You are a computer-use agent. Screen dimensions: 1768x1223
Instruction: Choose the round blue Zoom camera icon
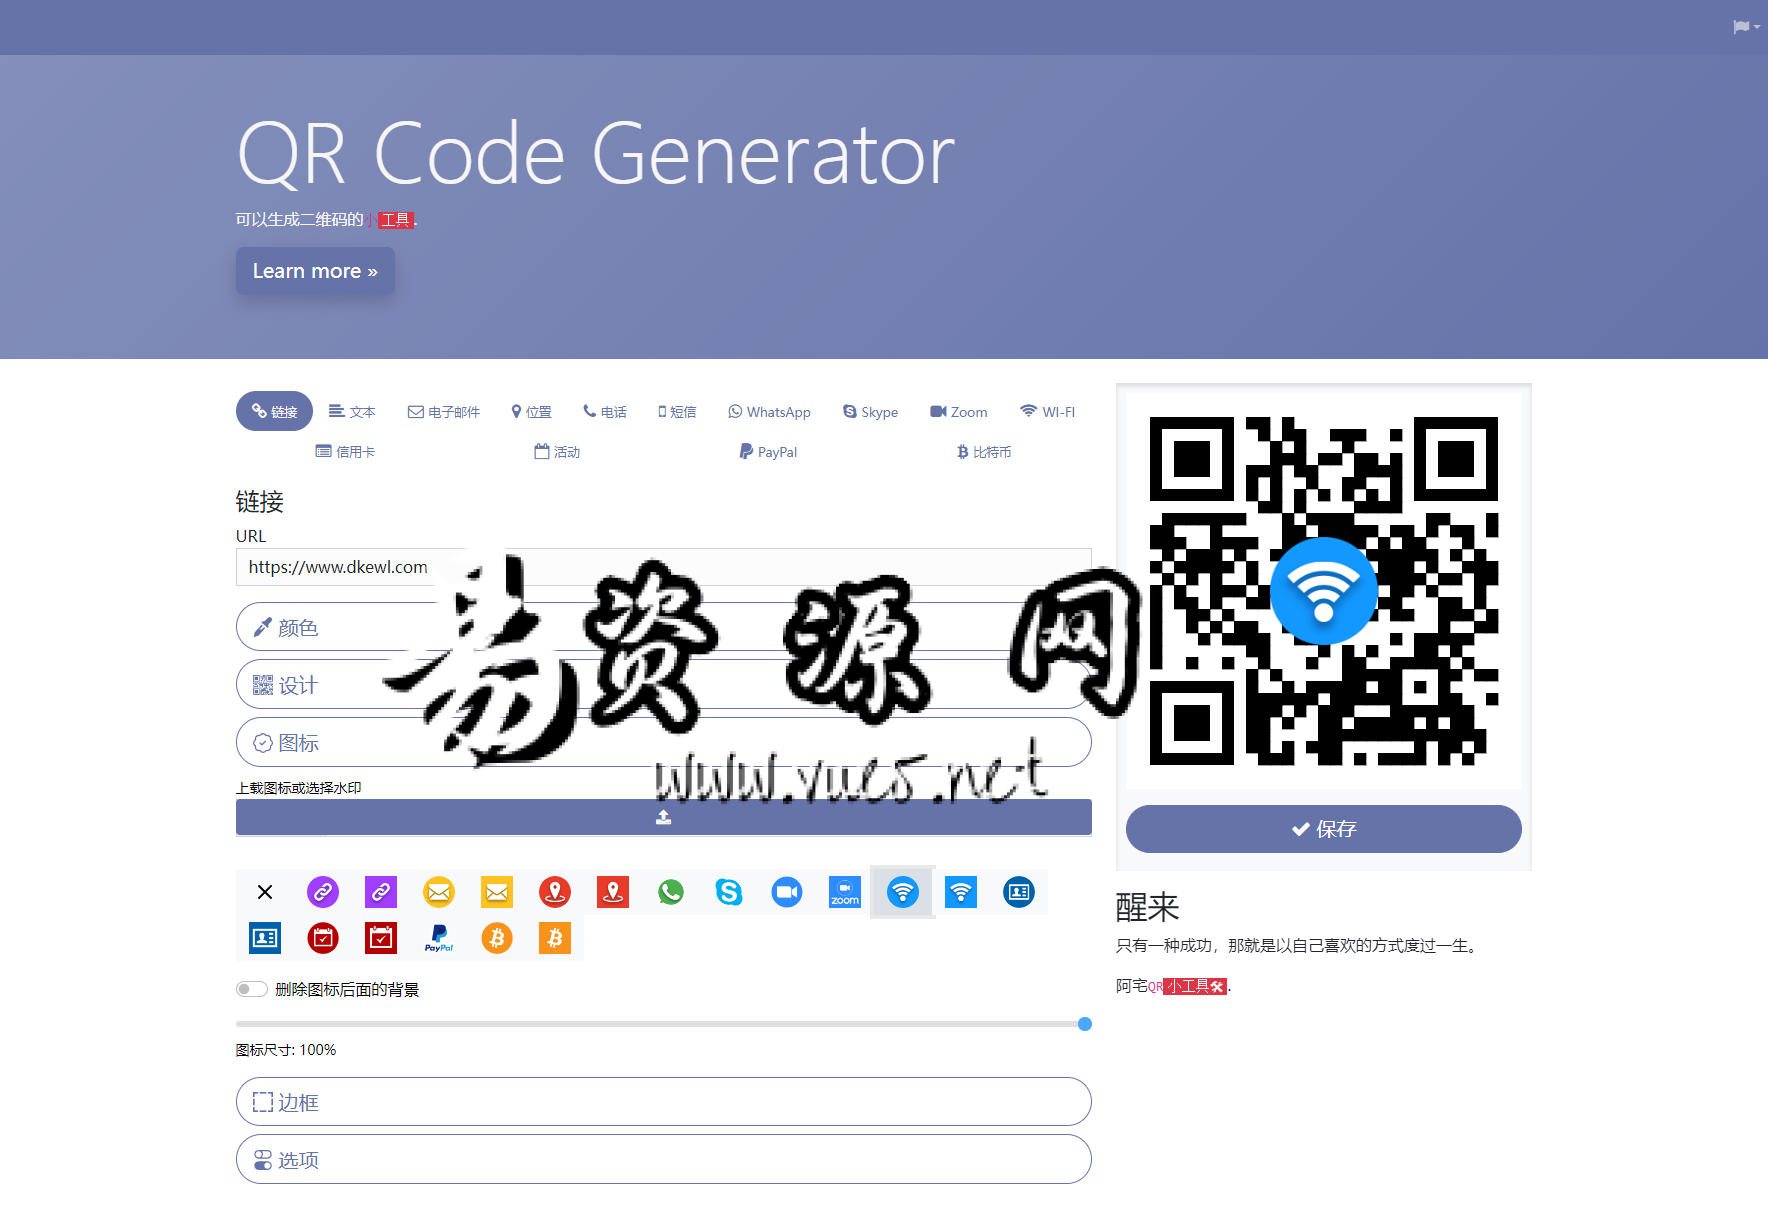click(x=787, y=892)
